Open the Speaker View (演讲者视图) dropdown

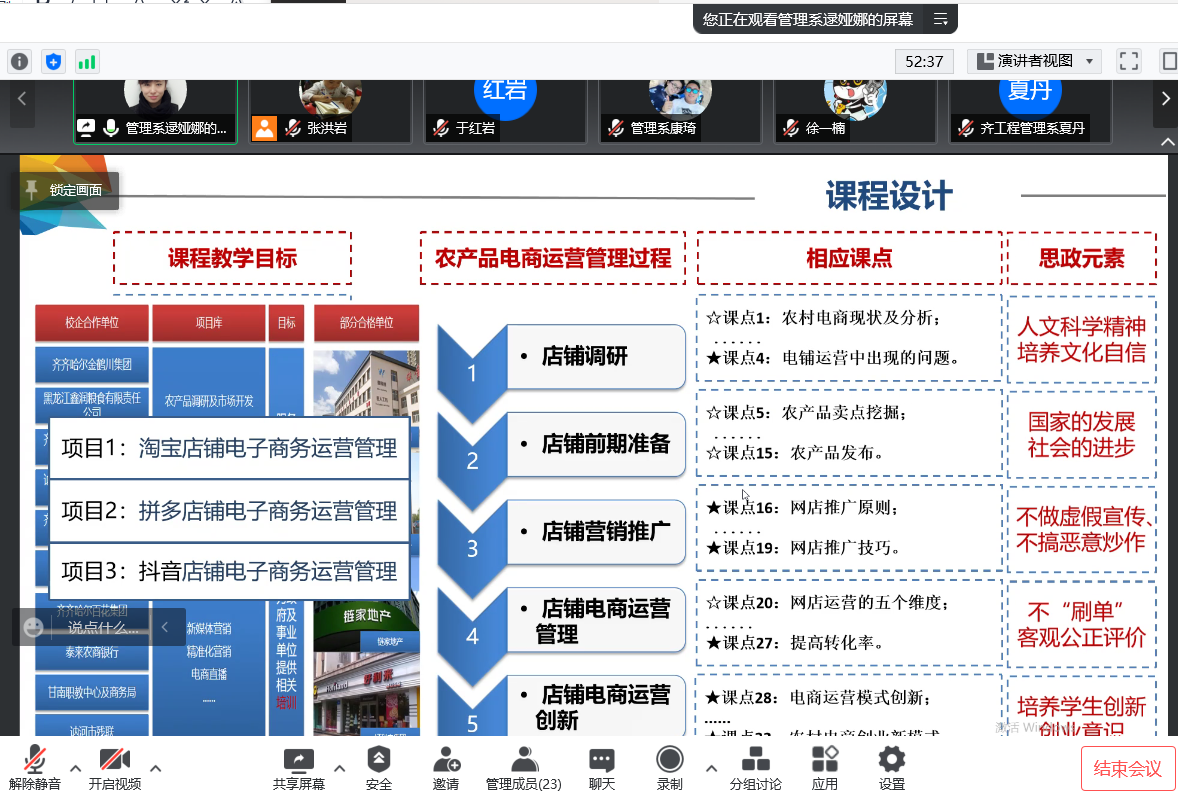tap(1034, 61)
